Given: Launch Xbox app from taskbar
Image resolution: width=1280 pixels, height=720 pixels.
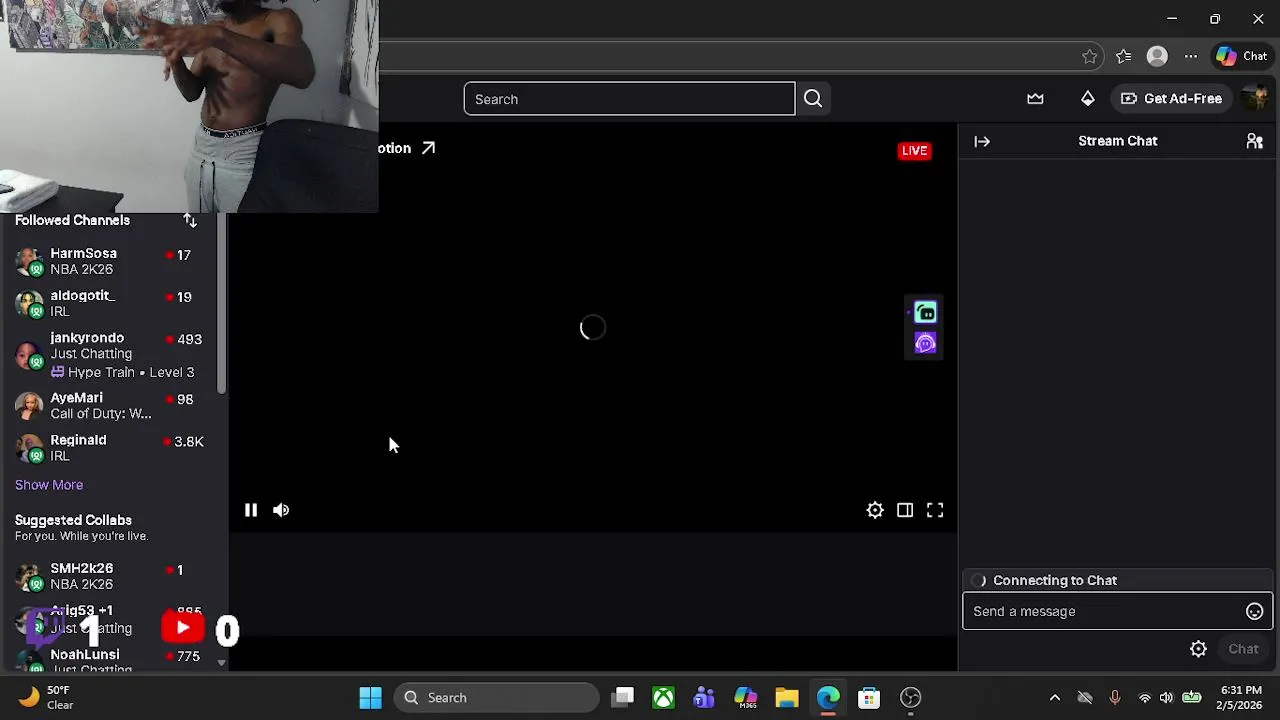Looking at the screenshot, I should pyautogui.click(x=664, y=698).
